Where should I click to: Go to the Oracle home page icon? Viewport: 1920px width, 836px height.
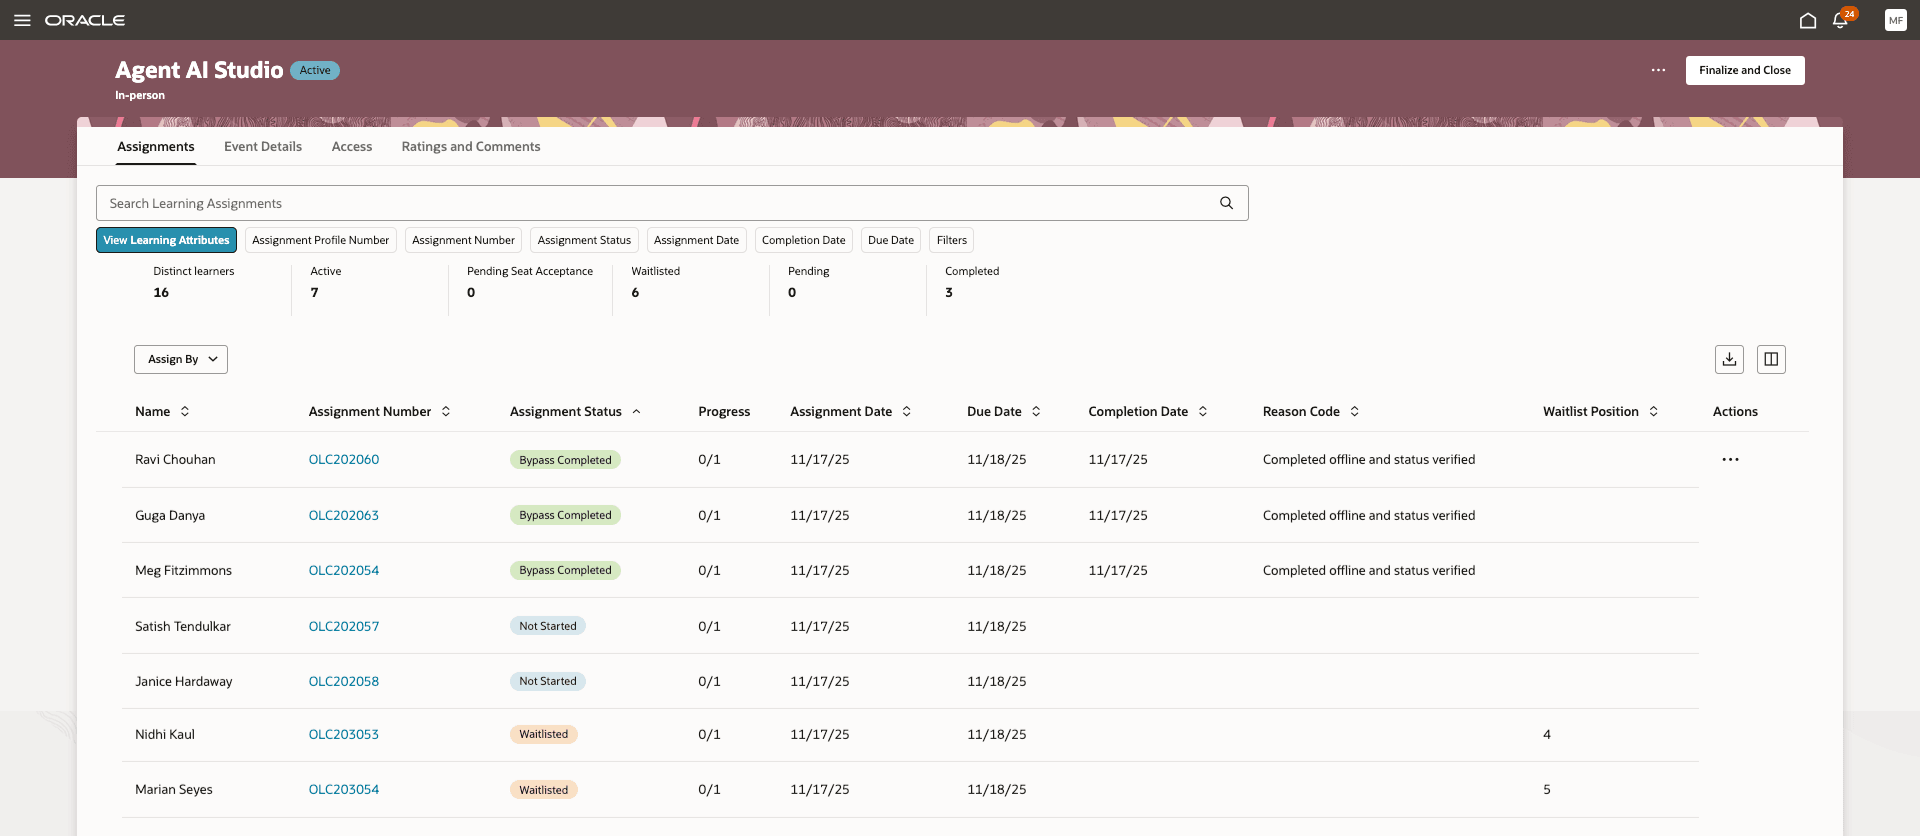(1808, 20)
